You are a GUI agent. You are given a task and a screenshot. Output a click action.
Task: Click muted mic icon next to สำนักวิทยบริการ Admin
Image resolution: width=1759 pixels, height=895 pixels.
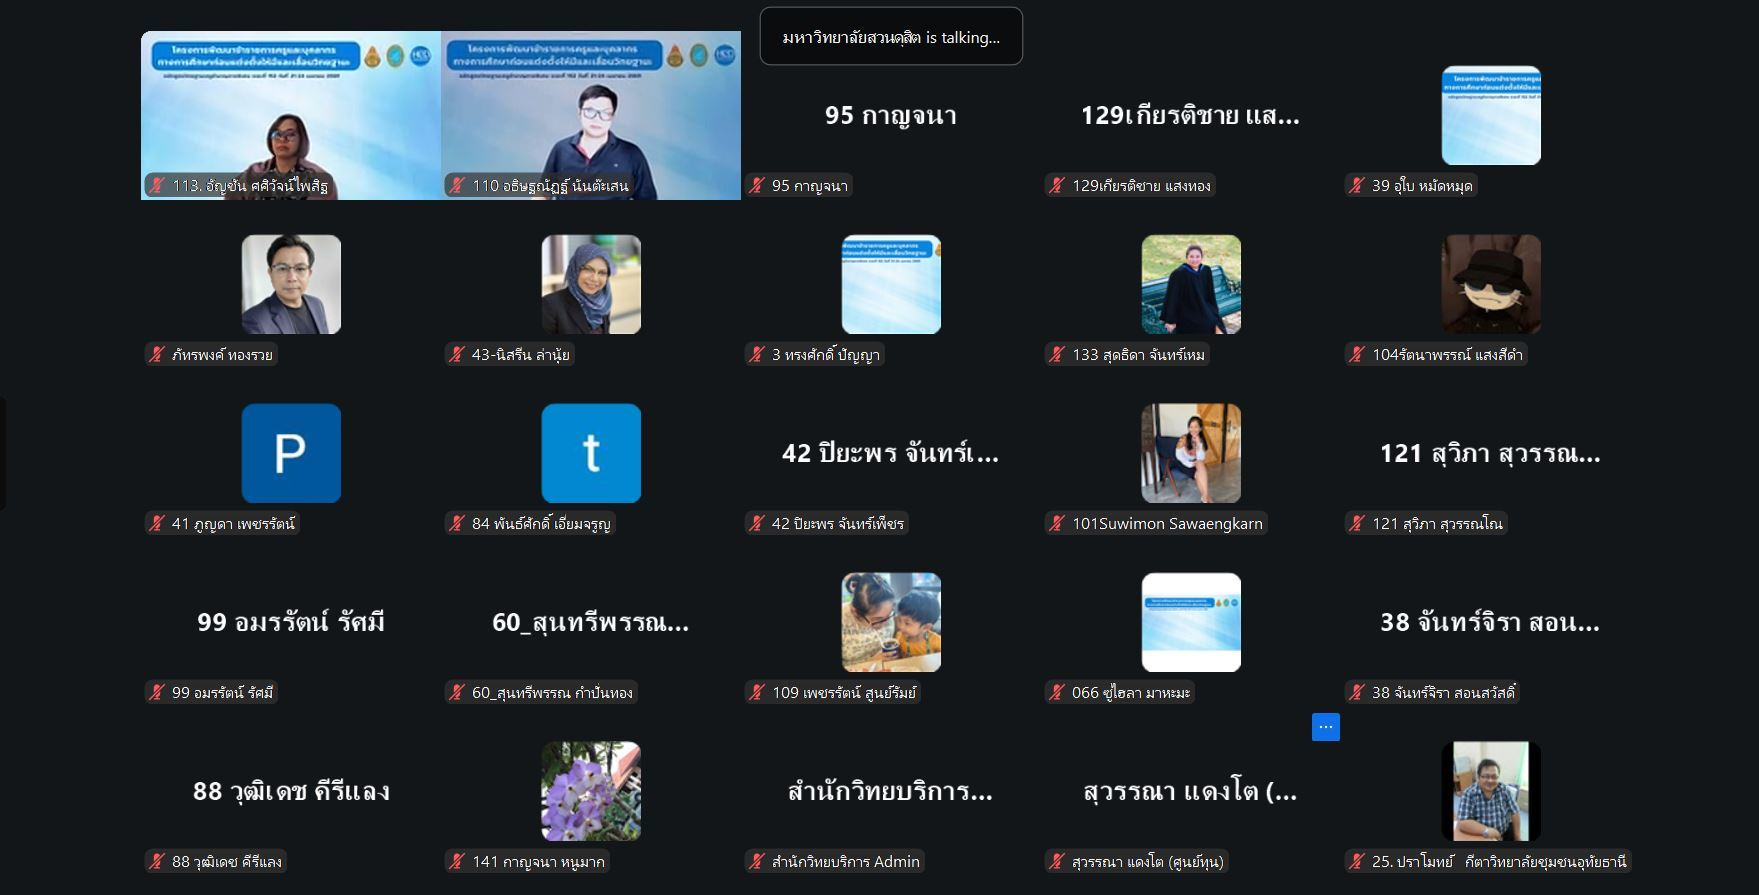(757, 862)
